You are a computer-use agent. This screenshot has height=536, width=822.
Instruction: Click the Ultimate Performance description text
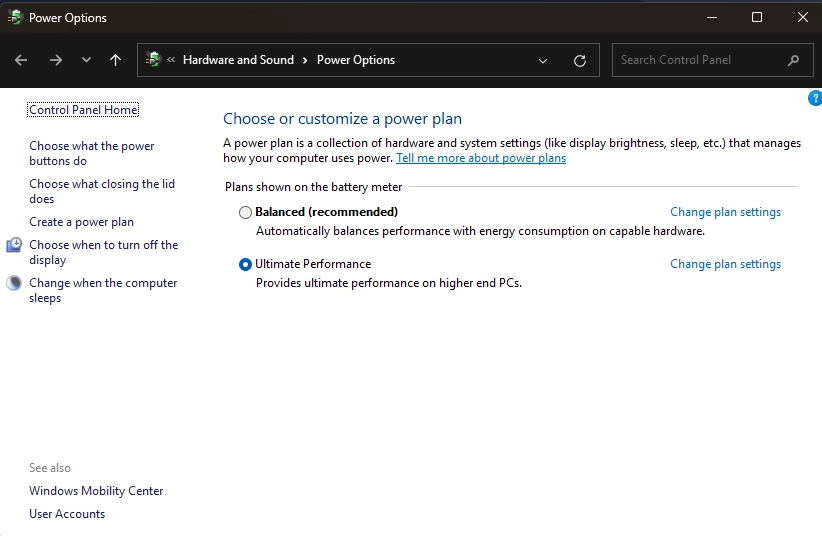pos(389,283)
